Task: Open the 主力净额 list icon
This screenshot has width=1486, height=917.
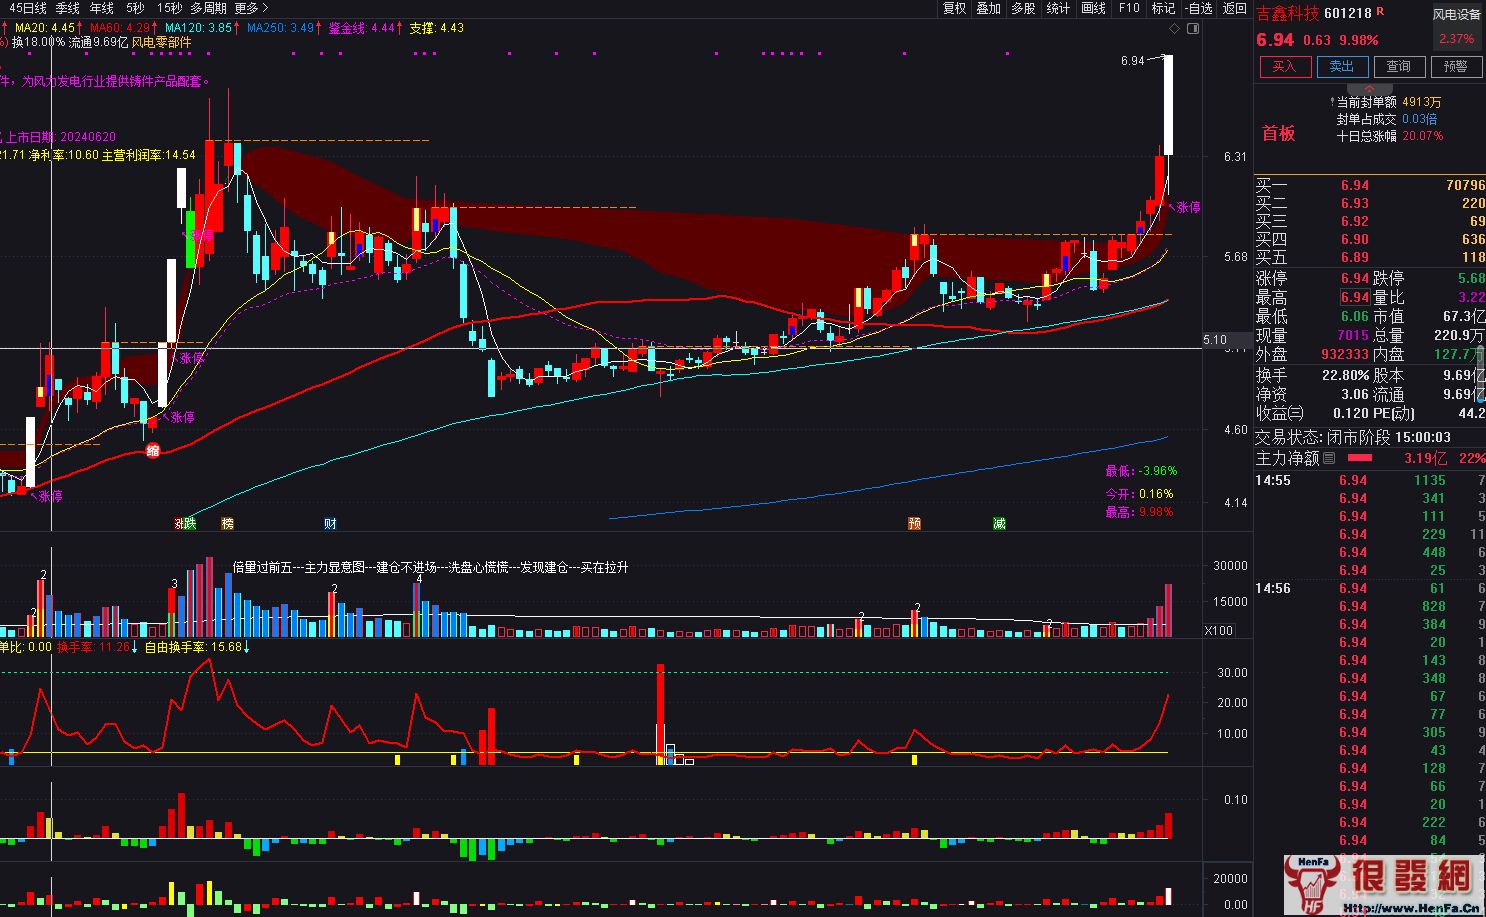Action: [x=1329, y=459]
